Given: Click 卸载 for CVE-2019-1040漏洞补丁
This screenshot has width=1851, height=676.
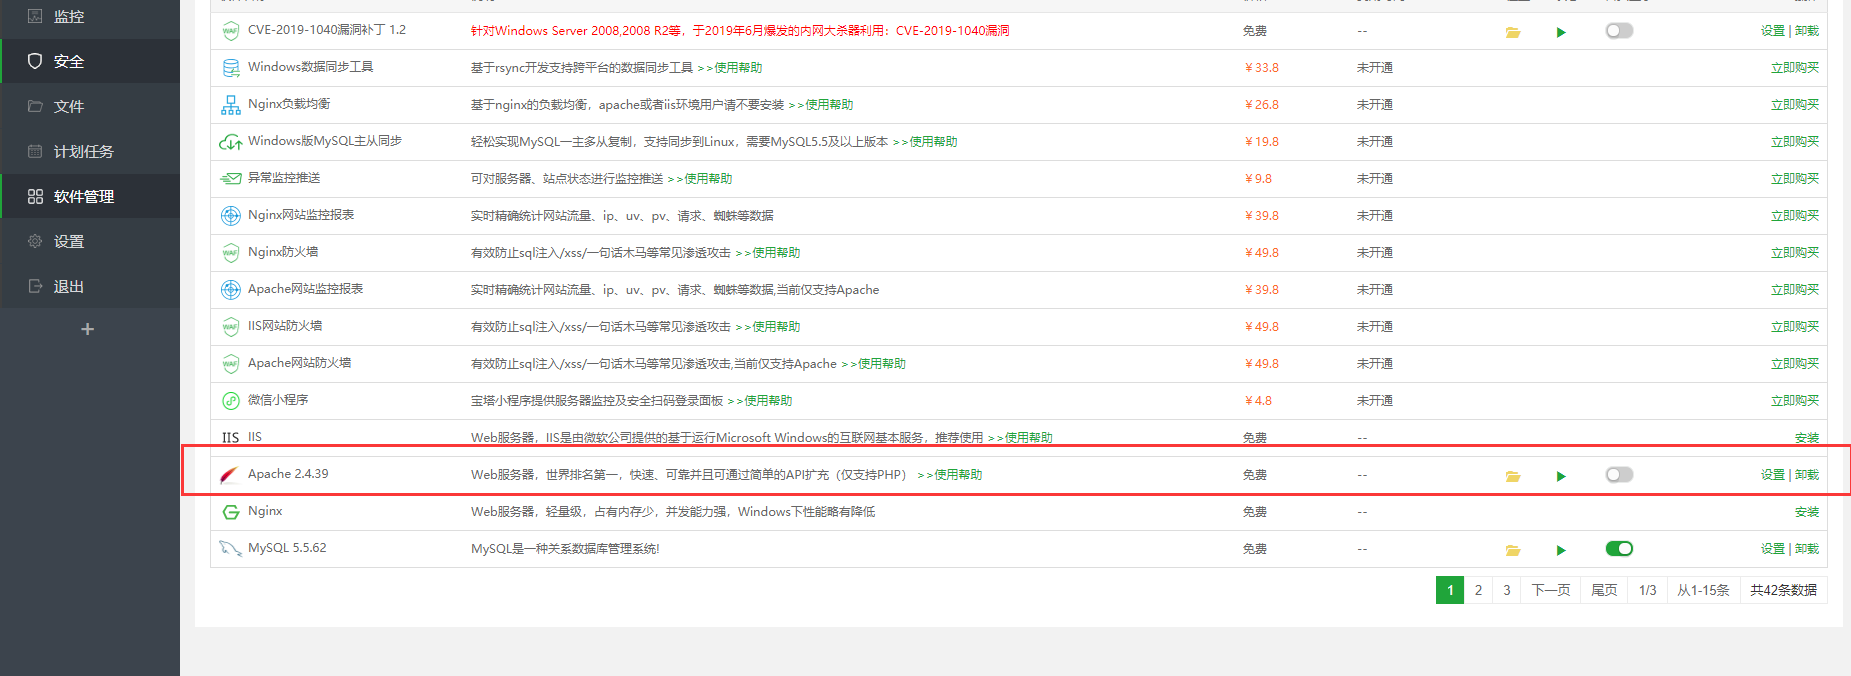Looking at the screenshot, I should (x=1807, y=31).
